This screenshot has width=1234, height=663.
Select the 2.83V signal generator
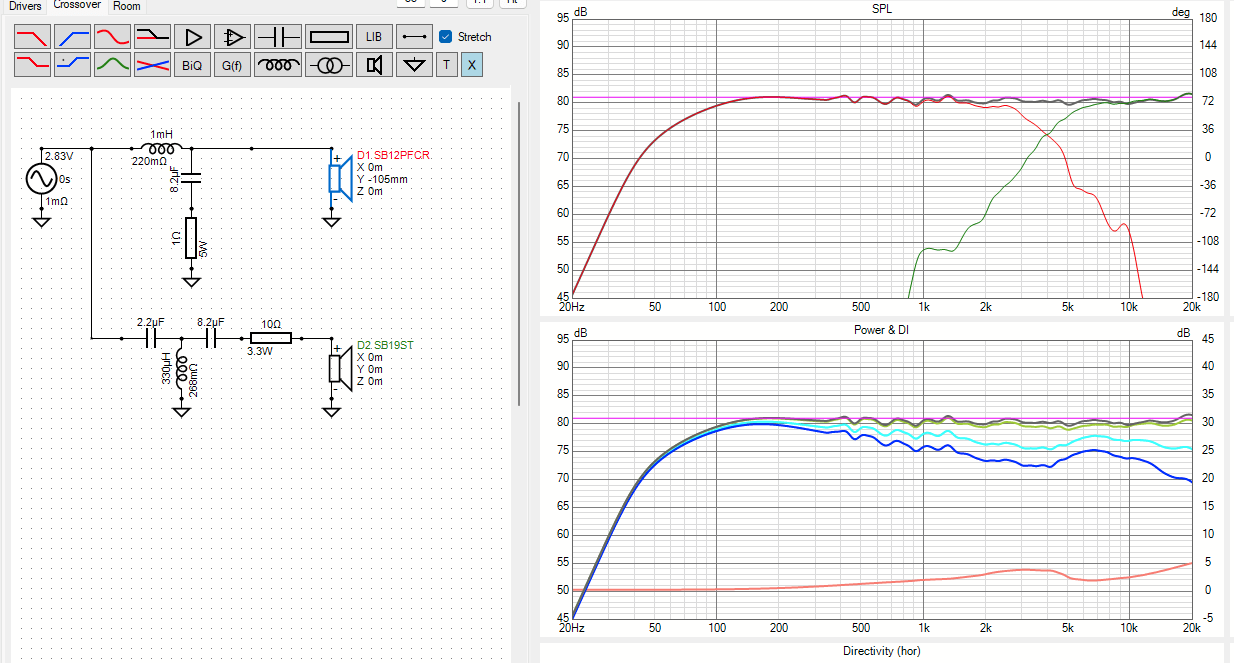click(41, 179)
